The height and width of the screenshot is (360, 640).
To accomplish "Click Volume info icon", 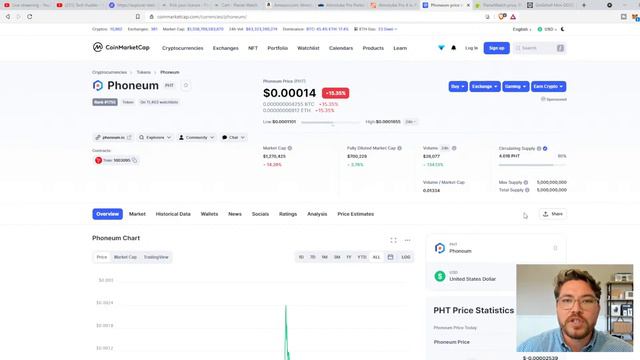I will [x=454, y=148].
